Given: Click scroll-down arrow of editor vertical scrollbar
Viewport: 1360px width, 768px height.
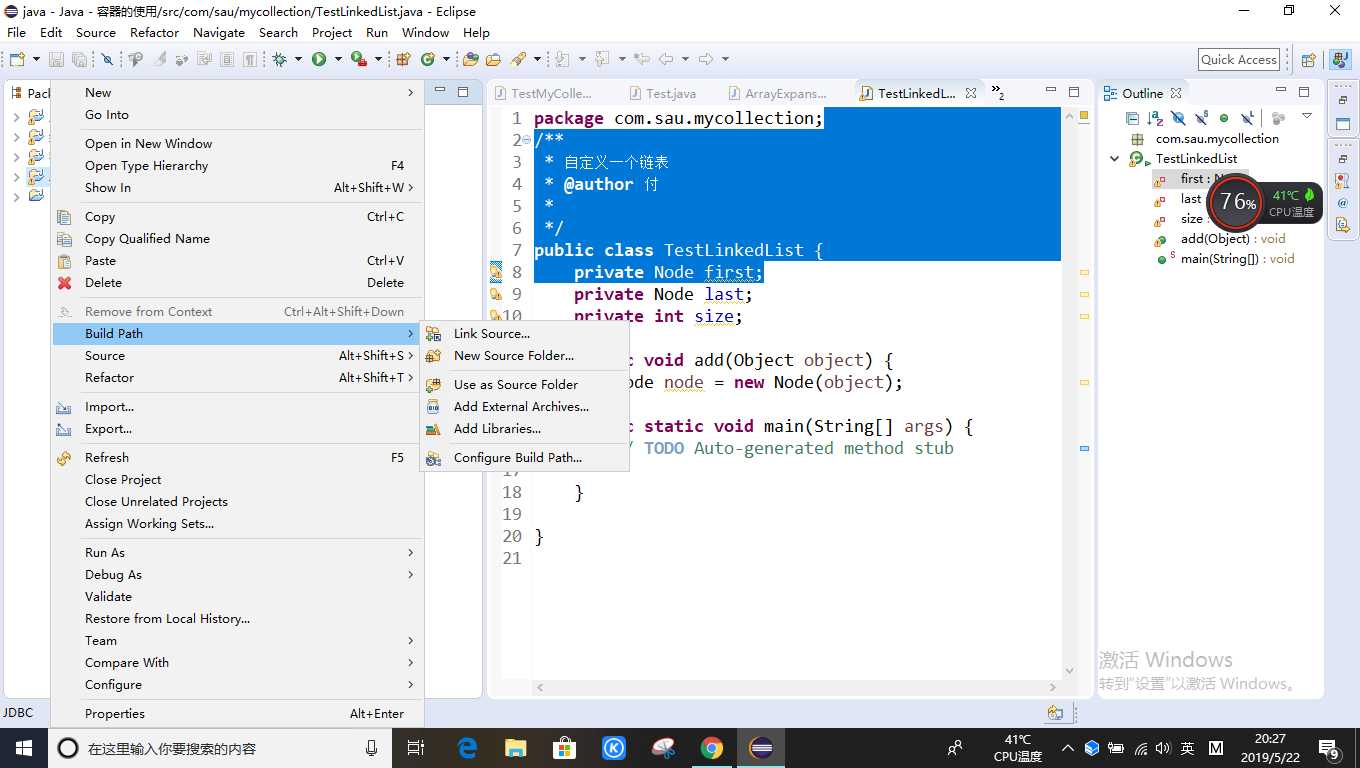Looking at the screenshot, I should point(1069,672).
